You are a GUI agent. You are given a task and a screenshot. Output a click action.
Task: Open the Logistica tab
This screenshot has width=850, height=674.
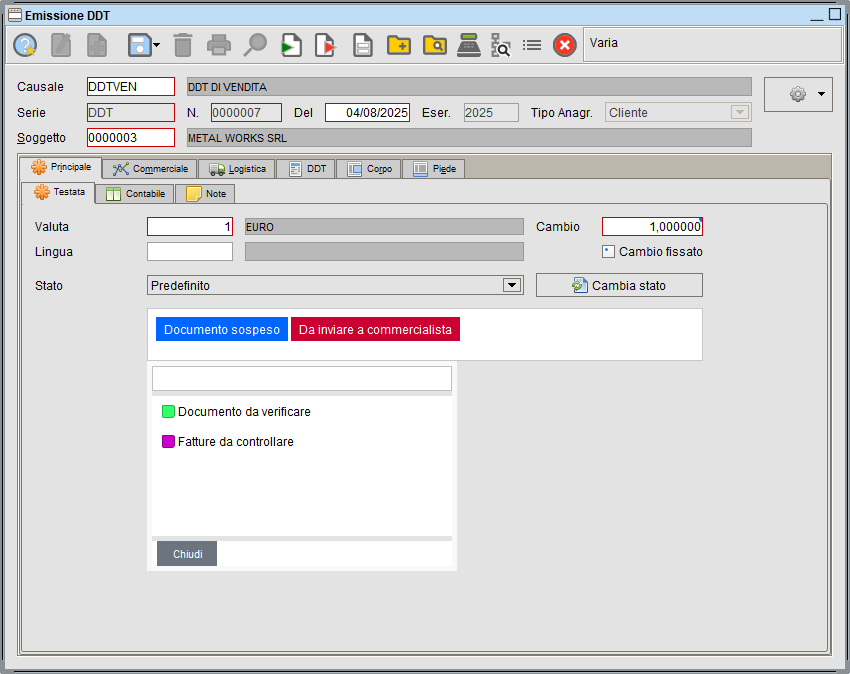tap(237, 169)
